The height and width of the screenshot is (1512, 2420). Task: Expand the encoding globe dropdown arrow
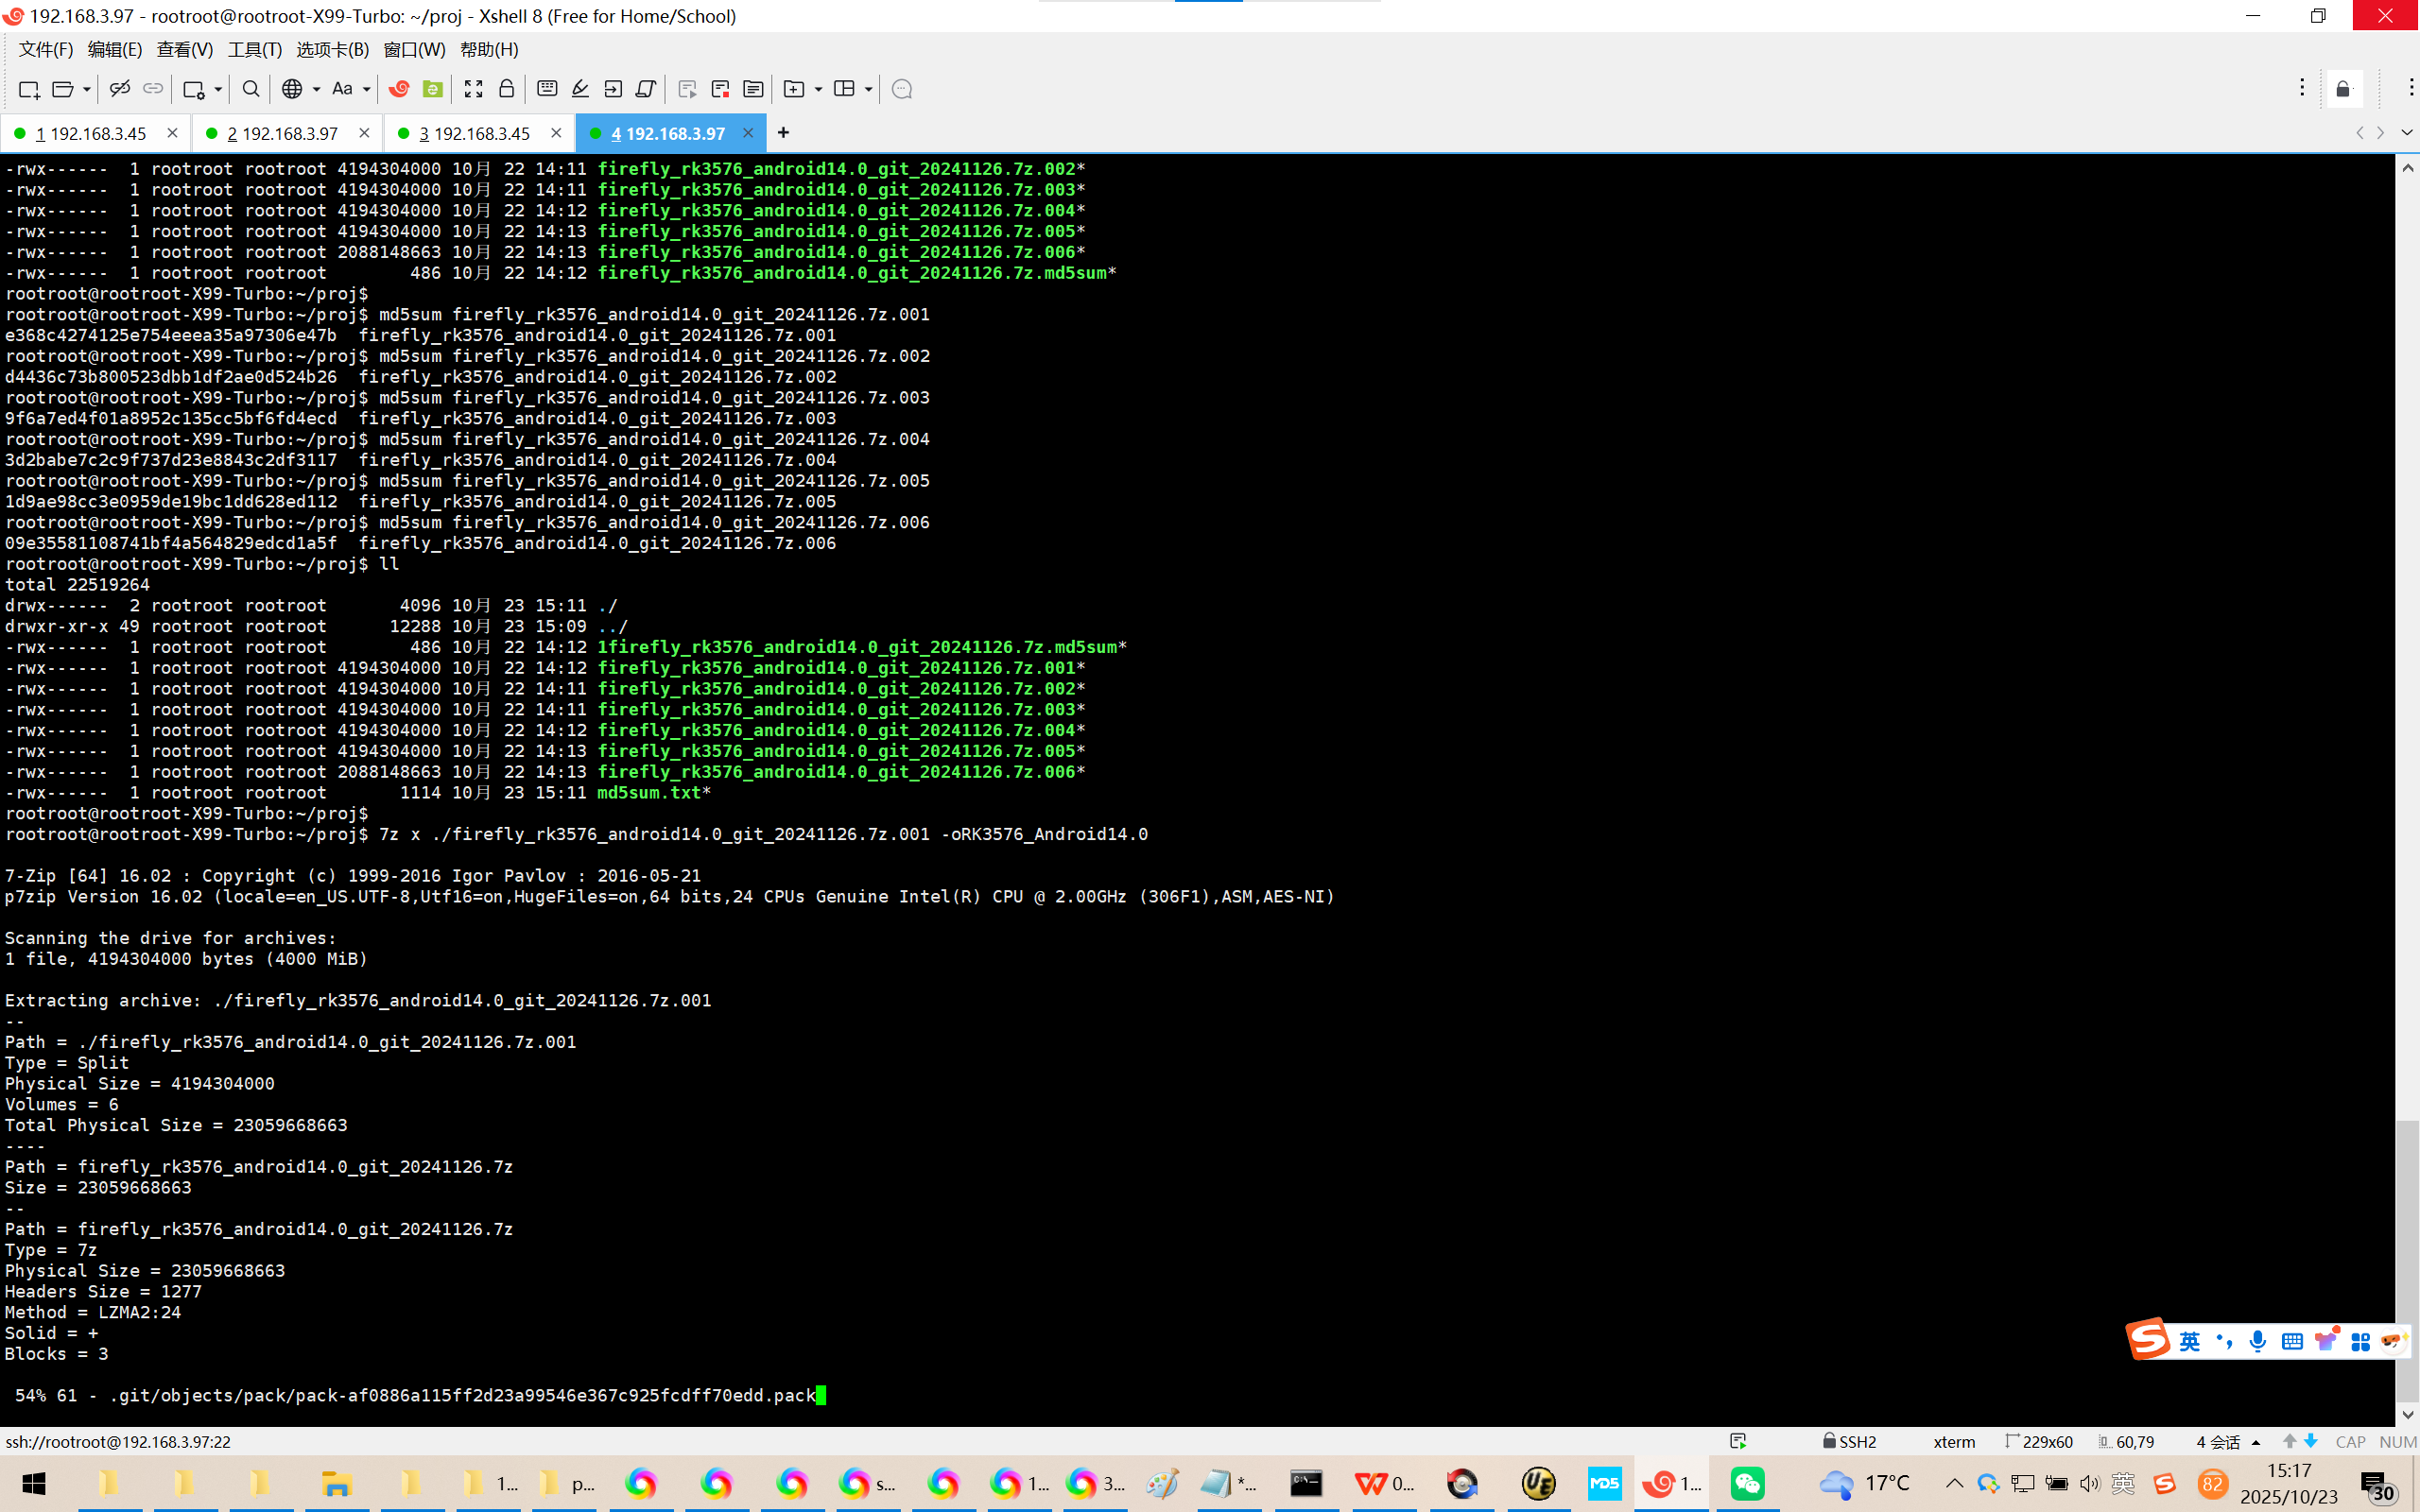tap(316, 89)
